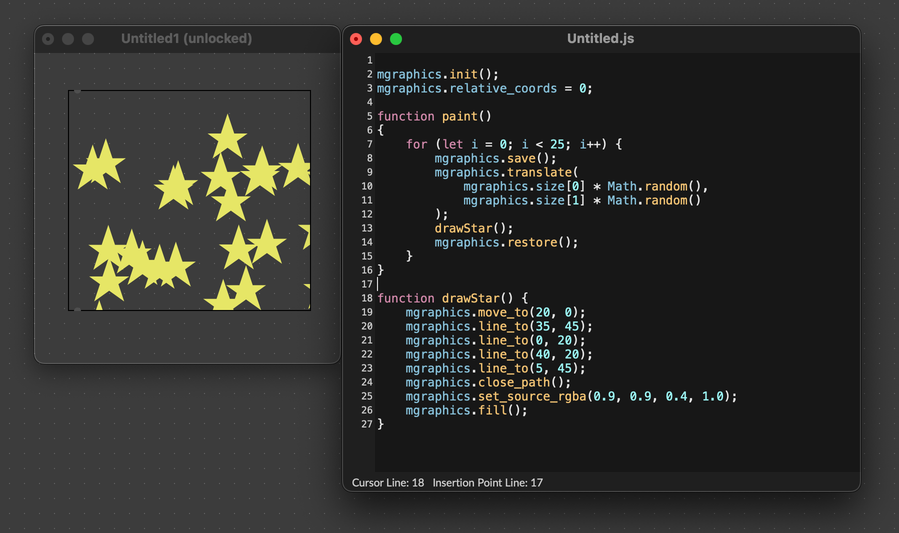Click the Insertion Point Line status text
This screenshot has height=533, width=899.
click(487, 483)
